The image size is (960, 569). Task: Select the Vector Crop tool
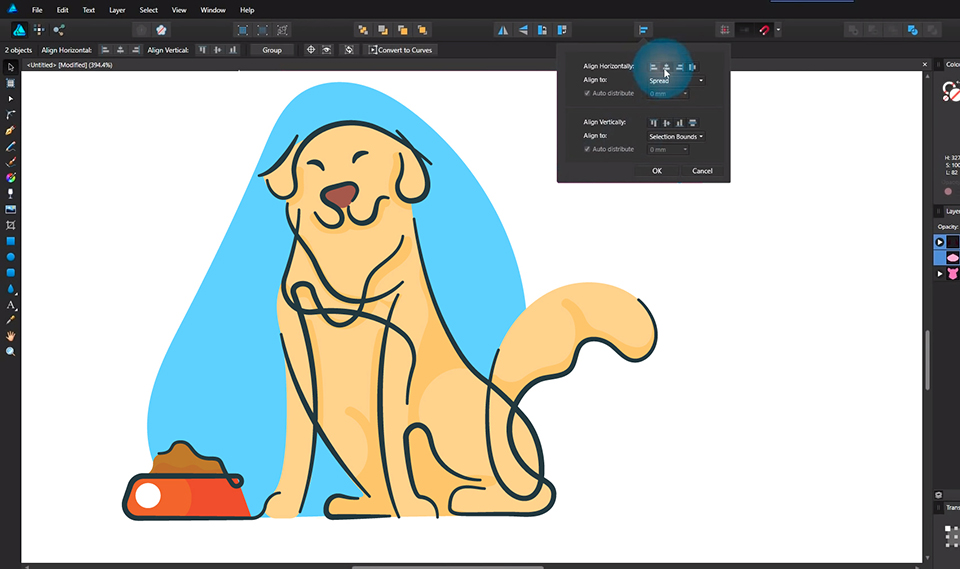(x=10, y=225)
